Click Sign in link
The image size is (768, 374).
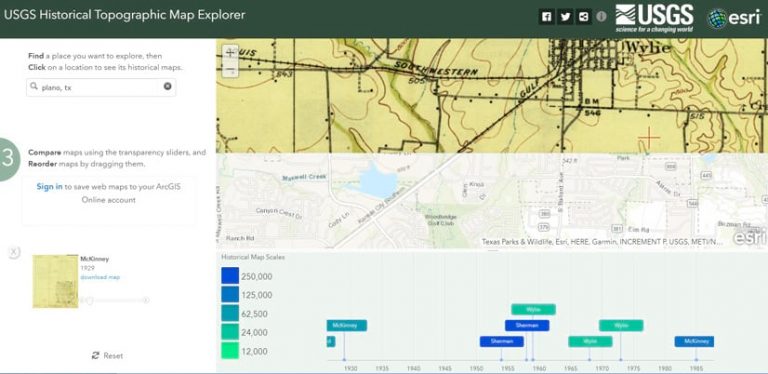49,187
